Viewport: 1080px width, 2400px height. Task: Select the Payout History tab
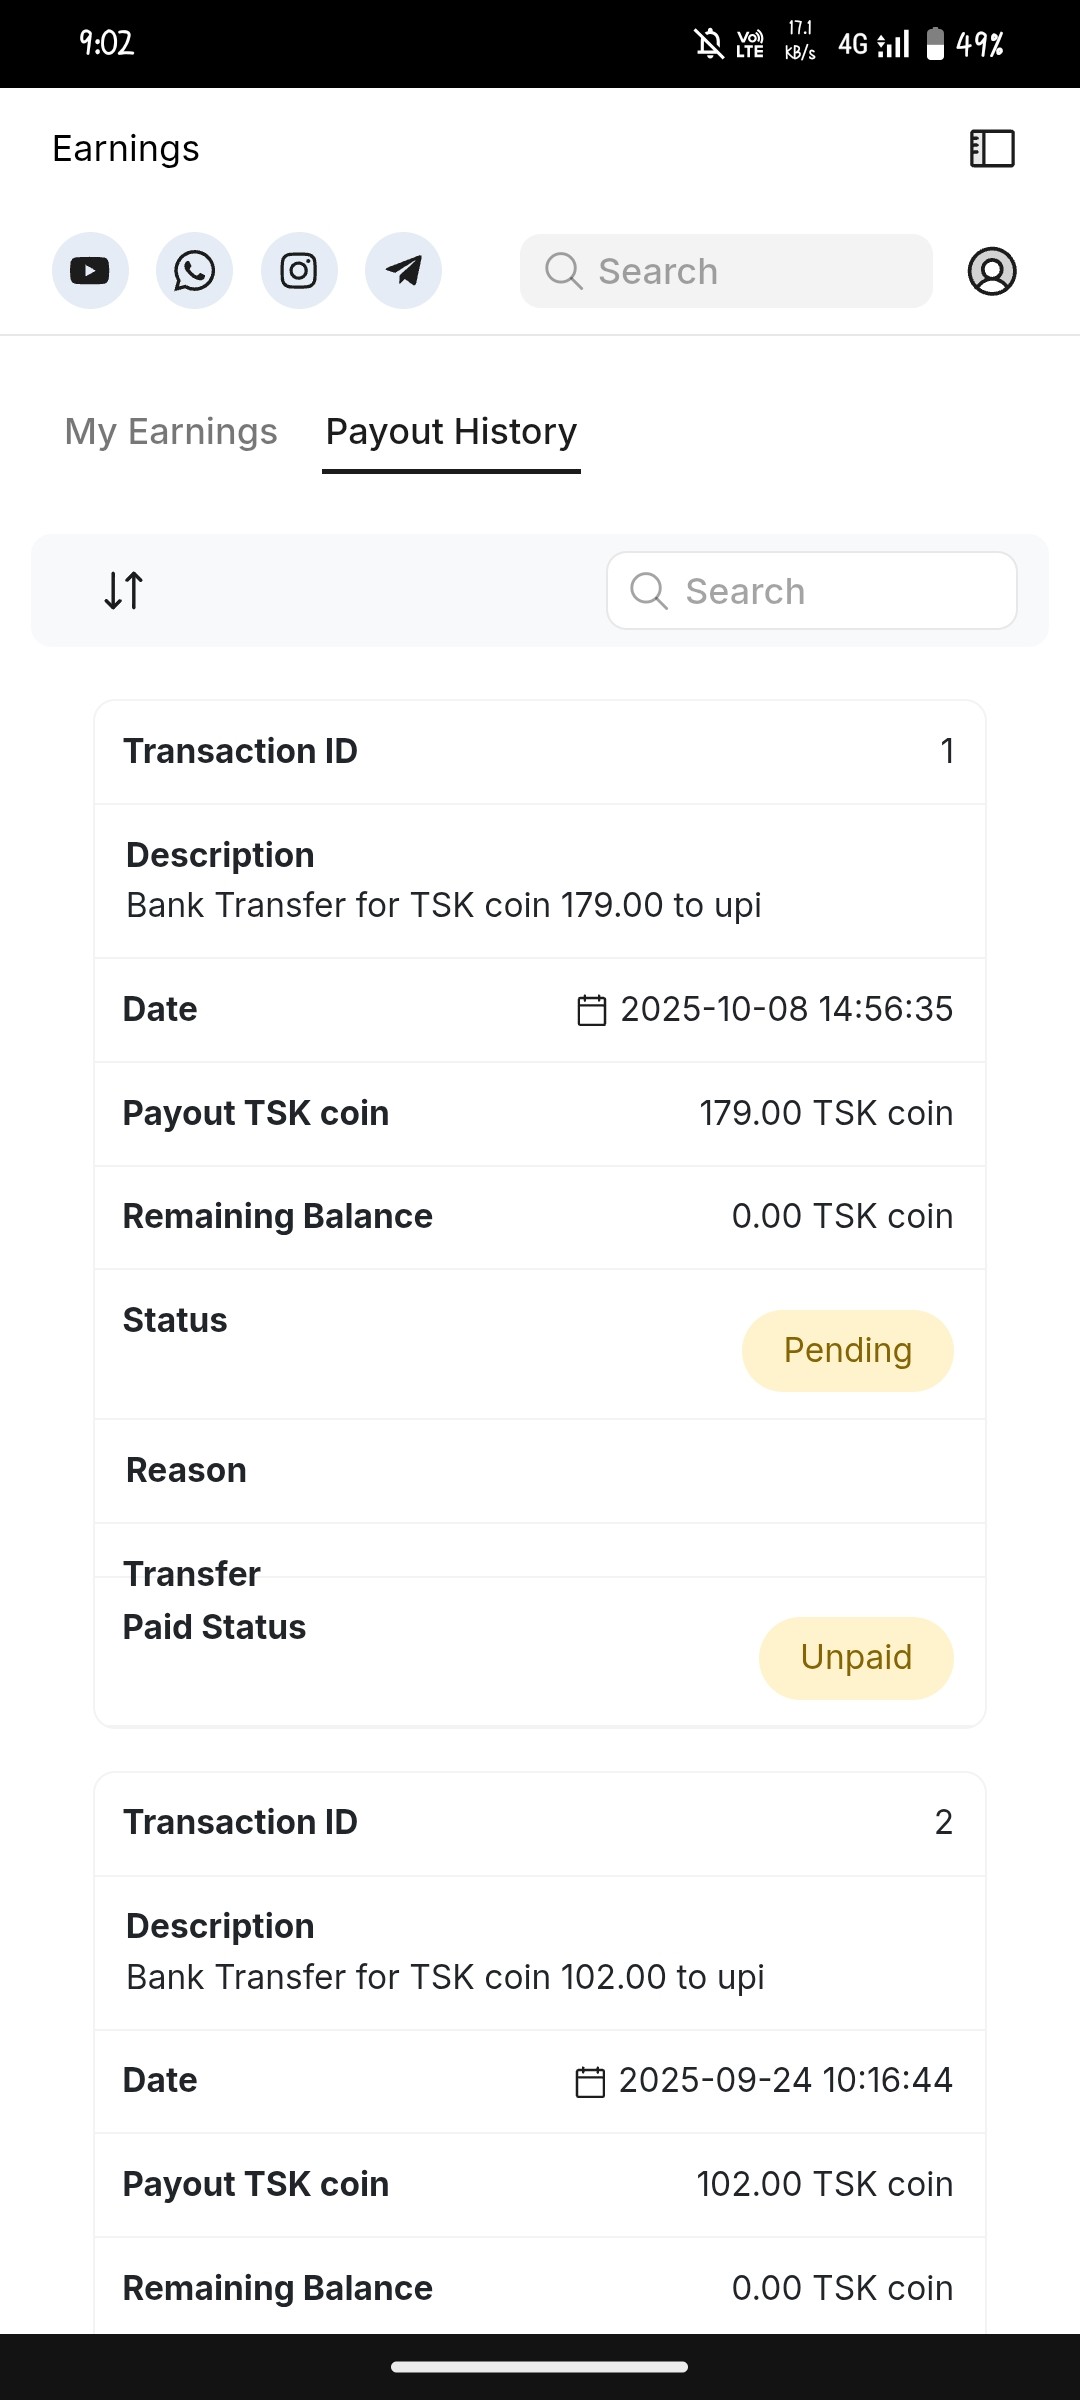[451, 432]
